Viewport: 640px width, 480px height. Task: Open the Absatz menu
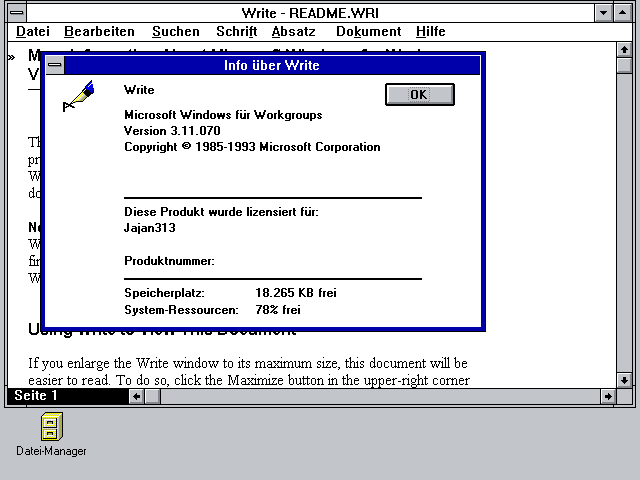pyautogui.click(x=293, y=31)
